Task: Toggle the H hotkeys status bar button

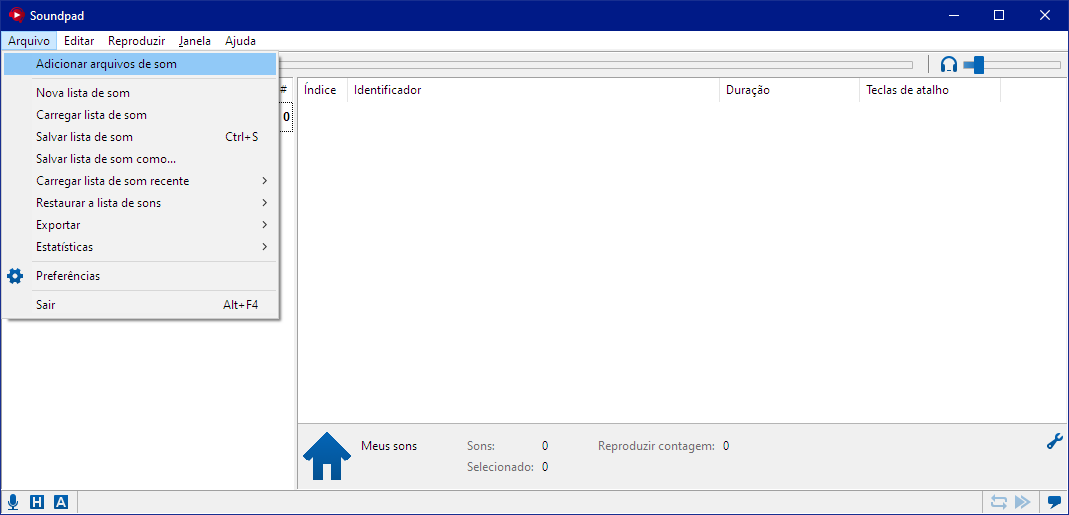Action: click(37, 502)
